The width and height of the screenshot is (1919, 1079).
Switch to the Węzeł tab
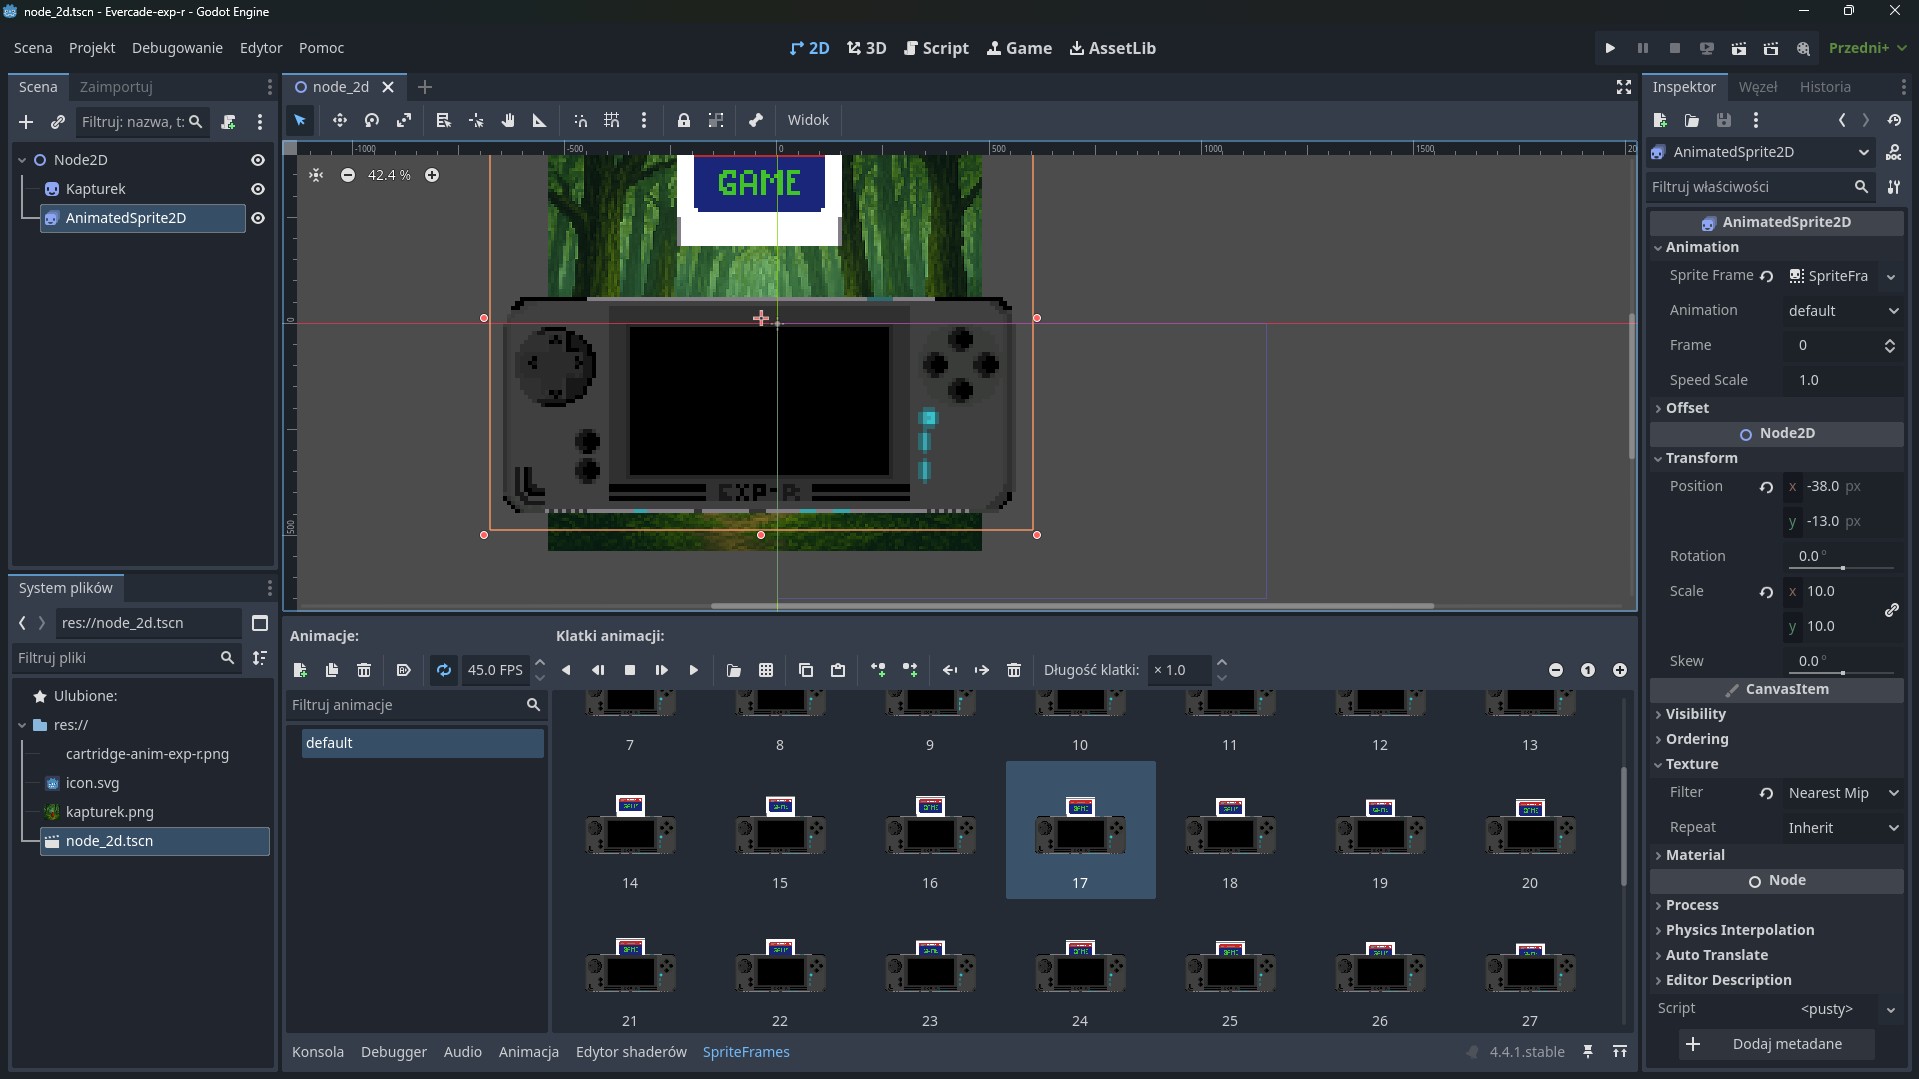point(1757,87)
